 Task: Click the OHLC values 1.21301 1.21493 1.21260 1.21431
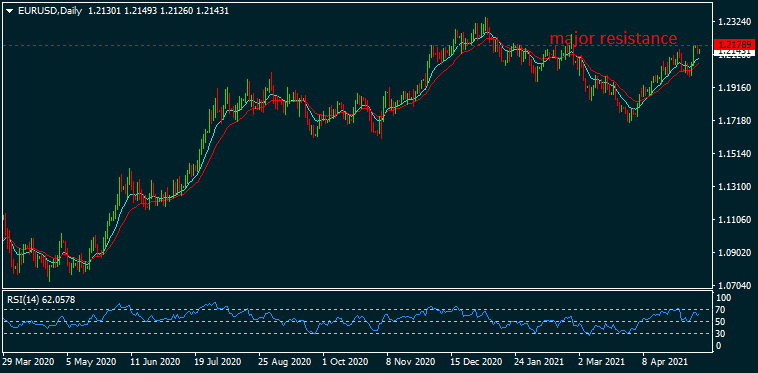159,11
